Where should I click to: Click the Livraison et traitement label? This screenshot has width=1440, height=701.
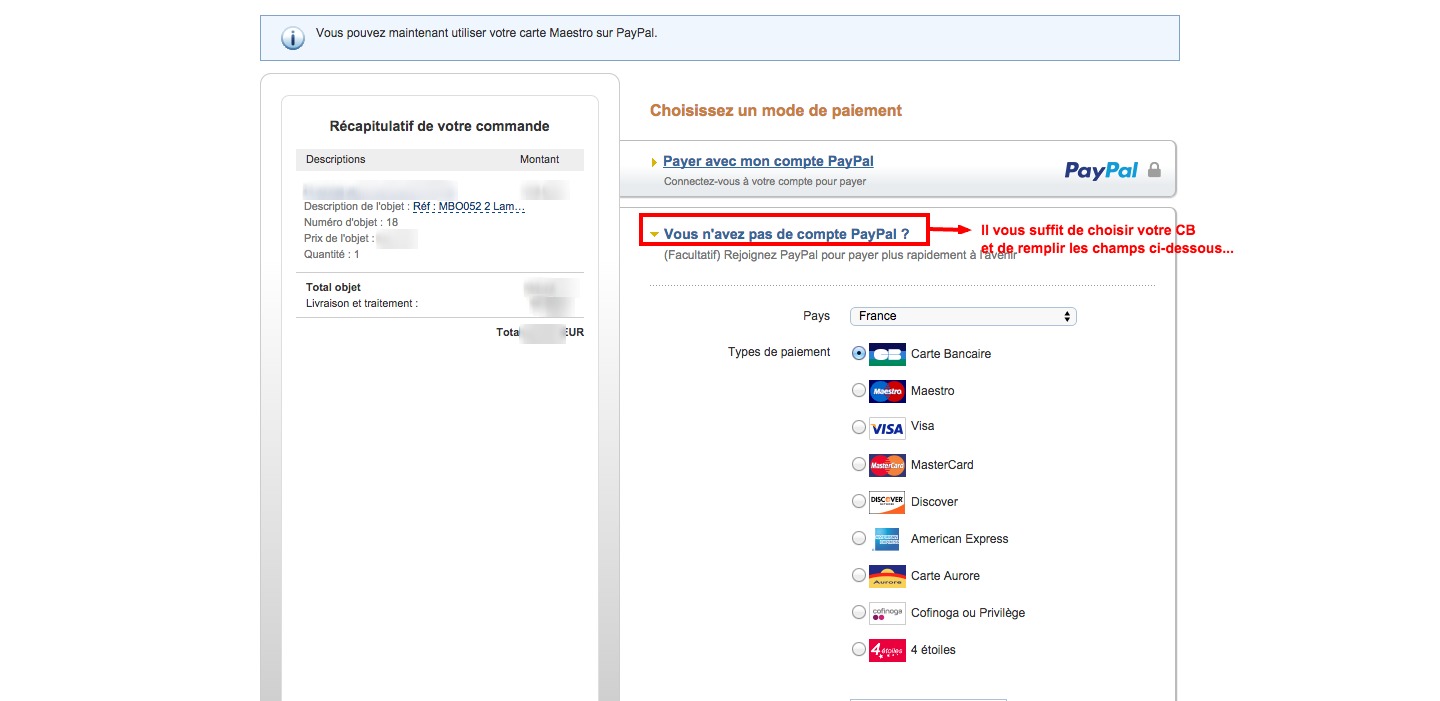362,303
